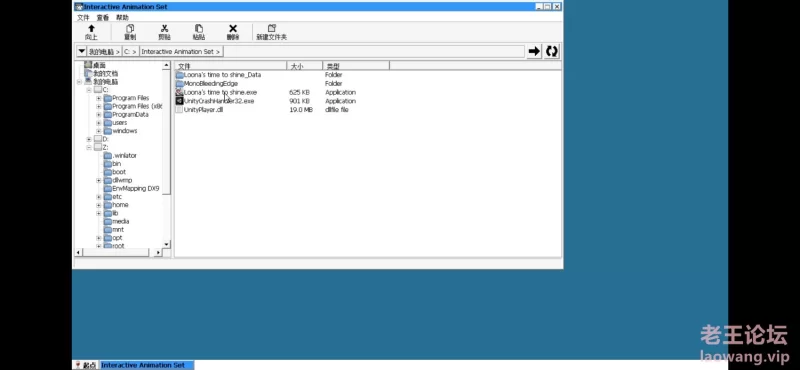Viewport: 800px width, 370px height.
Task: Expand the home folder node
Action: point(98,205)
